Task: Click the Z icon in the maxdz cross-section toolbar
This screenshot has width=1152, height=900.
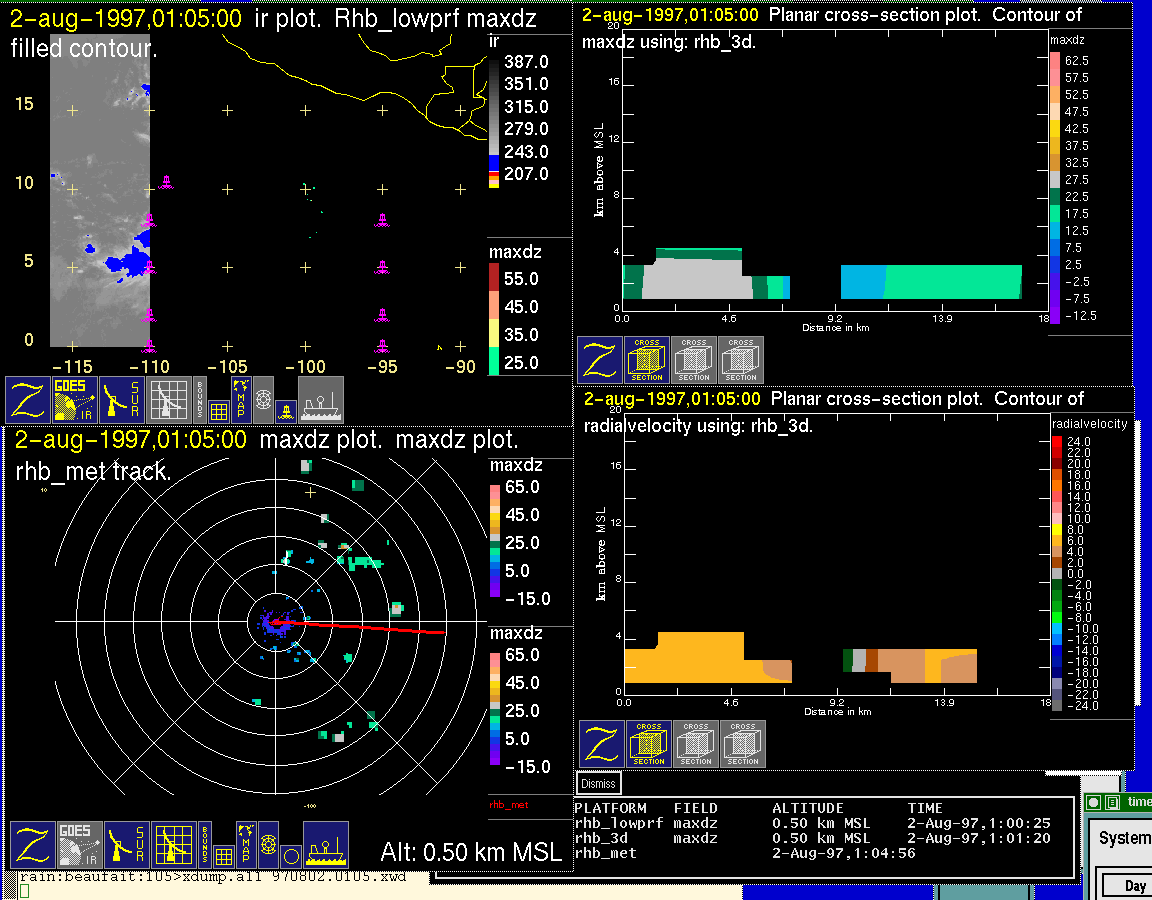Action: coord(600,360)
